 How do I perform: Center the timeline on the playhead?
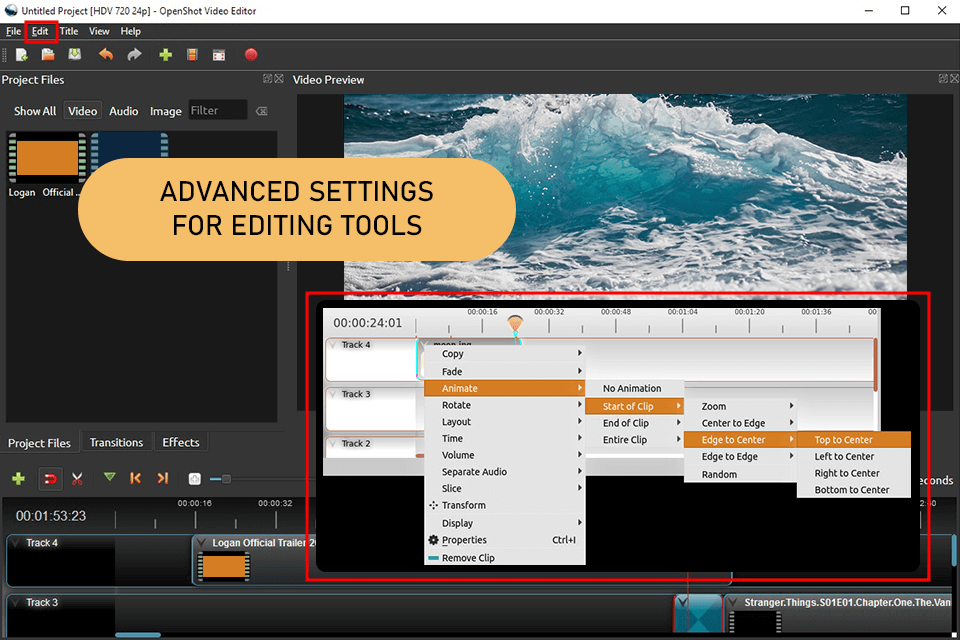click(x=195, y=479)
